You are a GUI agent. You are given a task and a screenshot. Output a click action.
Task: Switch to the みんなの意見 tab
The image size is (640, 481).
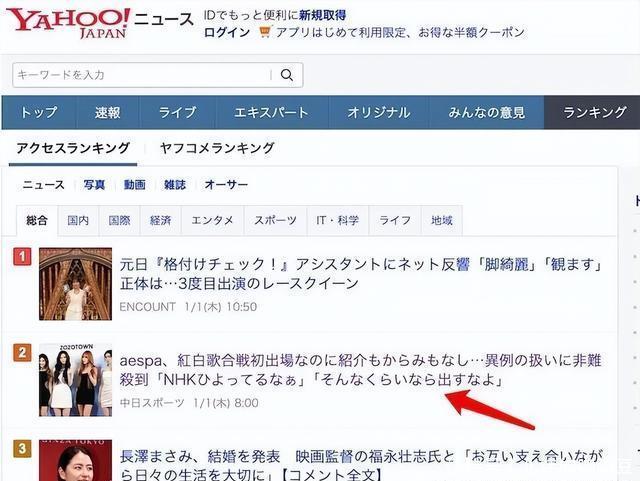tap(487, 113)
